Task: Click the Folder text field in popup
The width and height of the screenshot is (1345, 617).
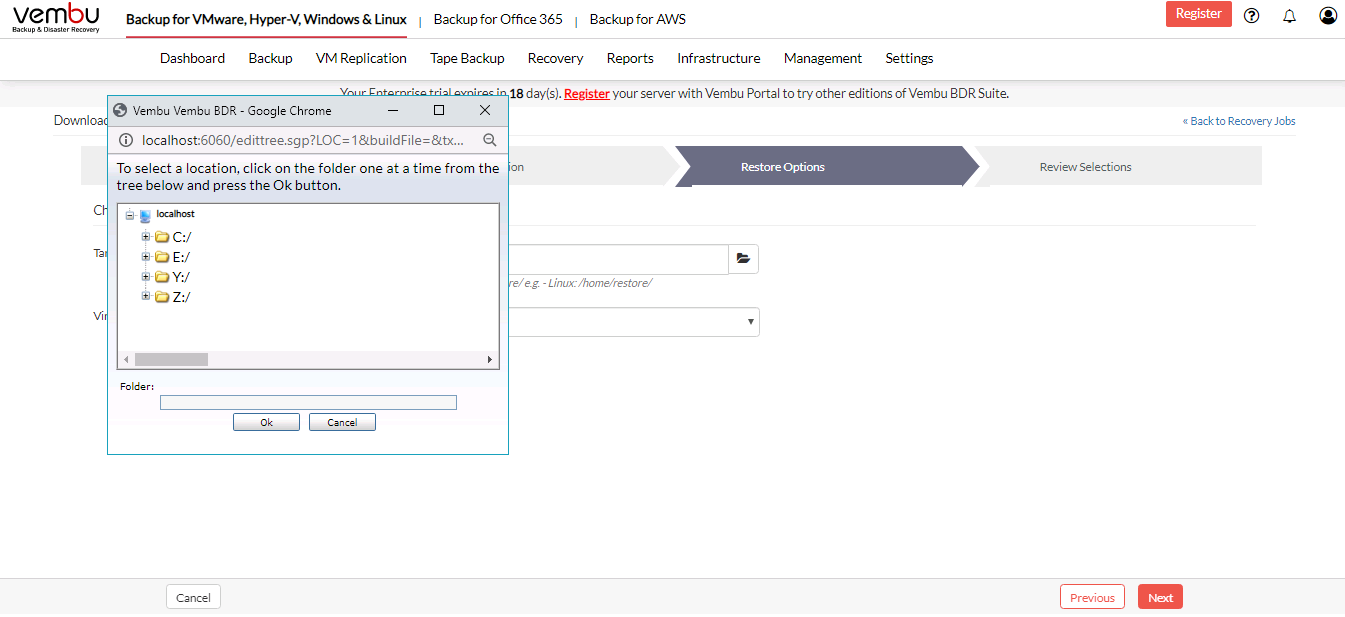Action: click(308, 402)
